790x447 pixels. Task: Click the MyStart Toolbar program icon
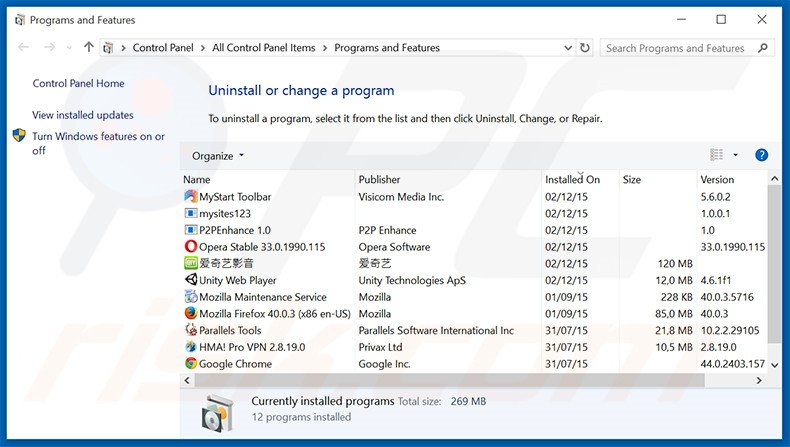tap(190, 196)
